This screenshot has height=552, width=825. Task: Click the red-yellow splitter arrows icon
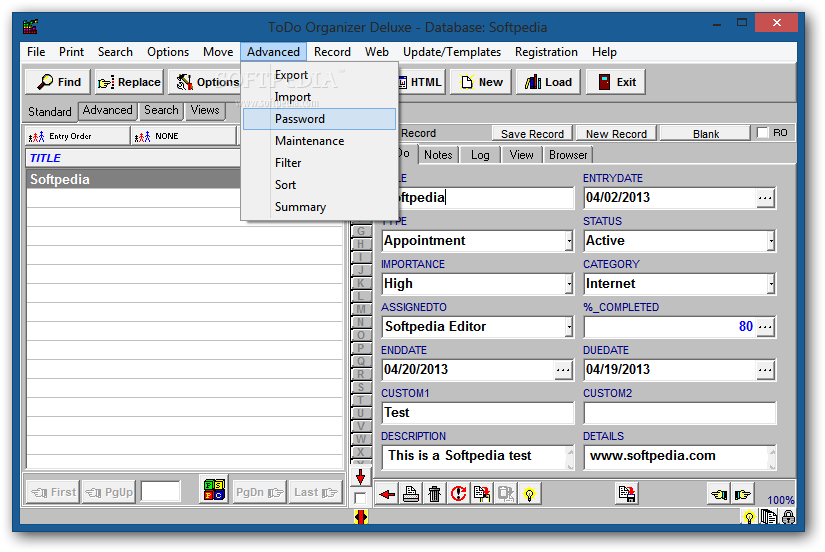click(360, 517)
